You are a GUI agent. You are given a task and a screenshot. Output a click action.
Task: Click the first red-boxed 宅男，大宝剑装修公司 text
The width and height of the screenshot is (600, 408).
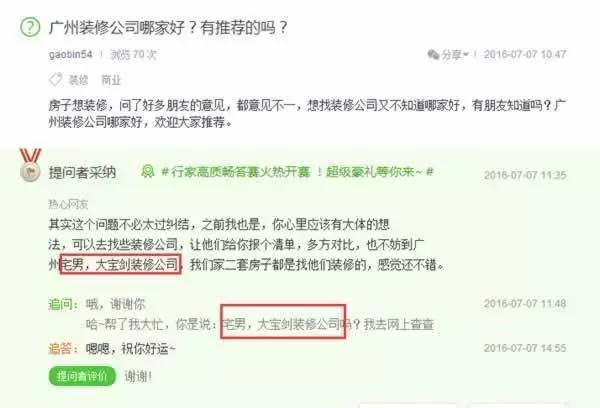(120, 264)
